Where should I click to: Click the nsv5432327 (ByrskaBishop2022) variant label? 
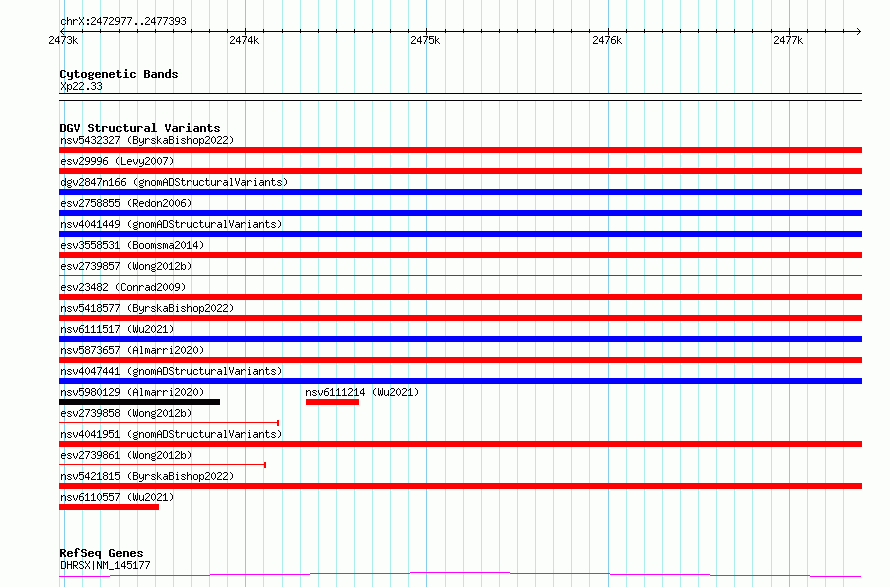click(147, 140)
